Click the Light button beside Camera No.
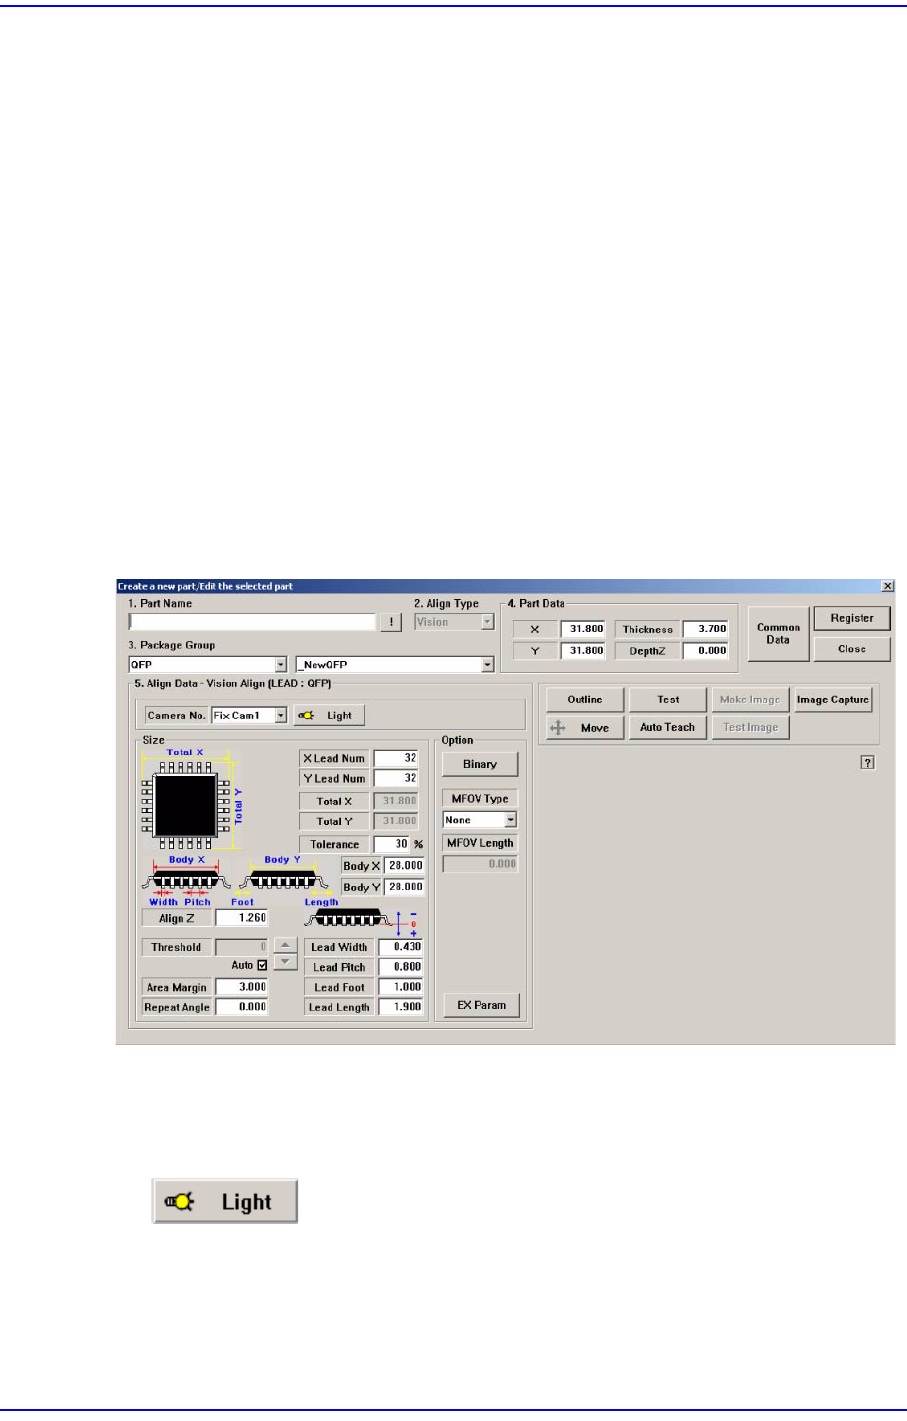The image size is (907, 1421). 328,715
